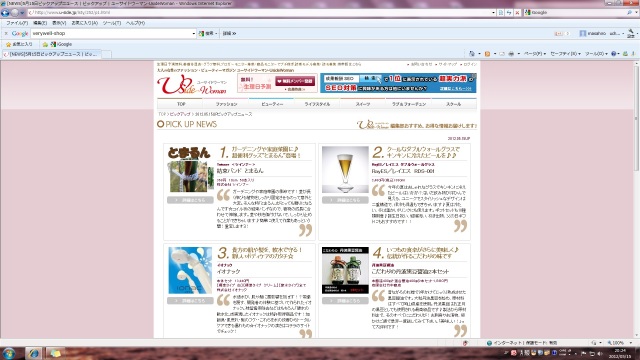
Task: Click the Windows Start orb
Action: tap(9, 353)
